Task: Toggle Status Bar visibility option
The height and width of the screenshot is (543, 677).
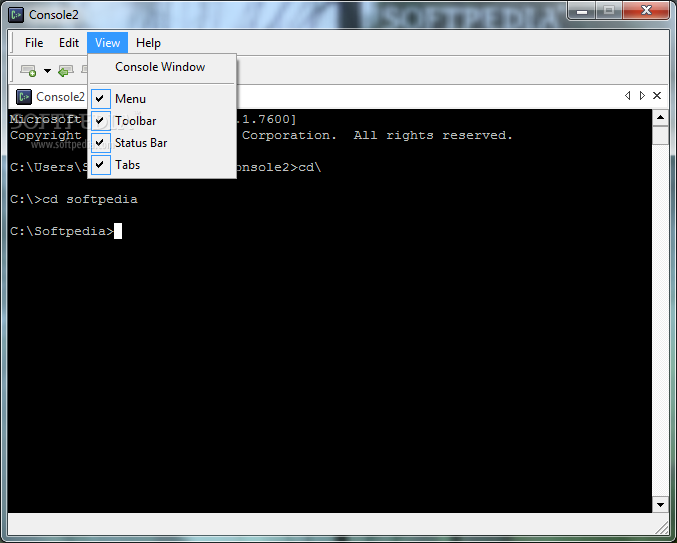Action: (x=162, y=142)
